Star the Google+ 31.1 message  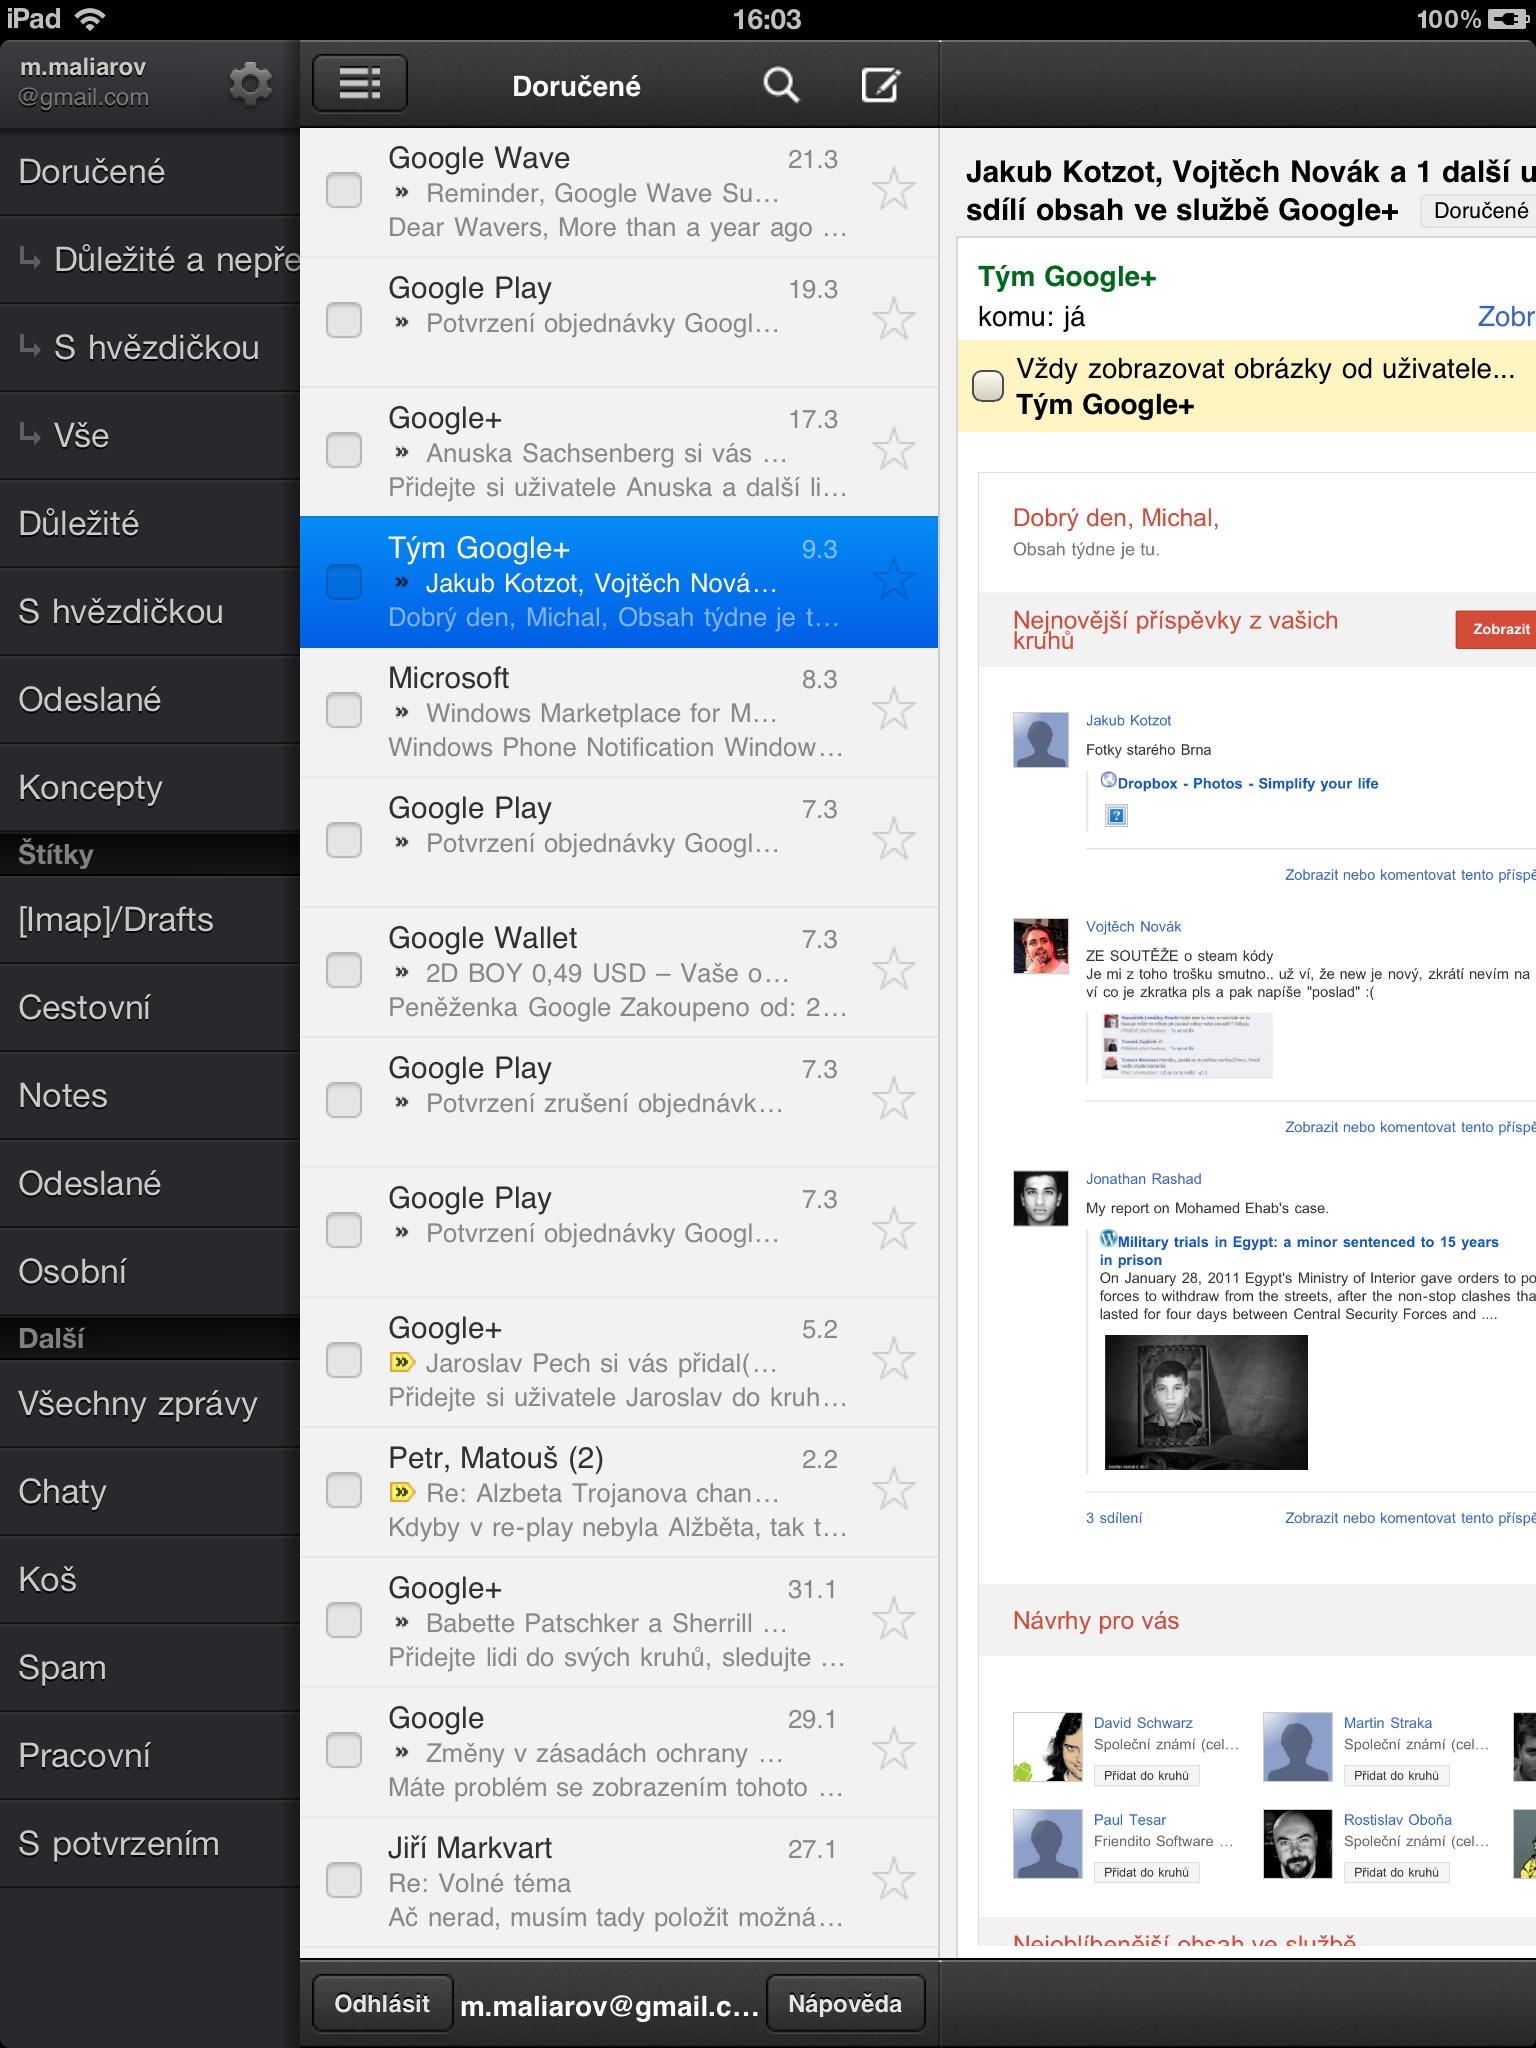point(894,1620)
